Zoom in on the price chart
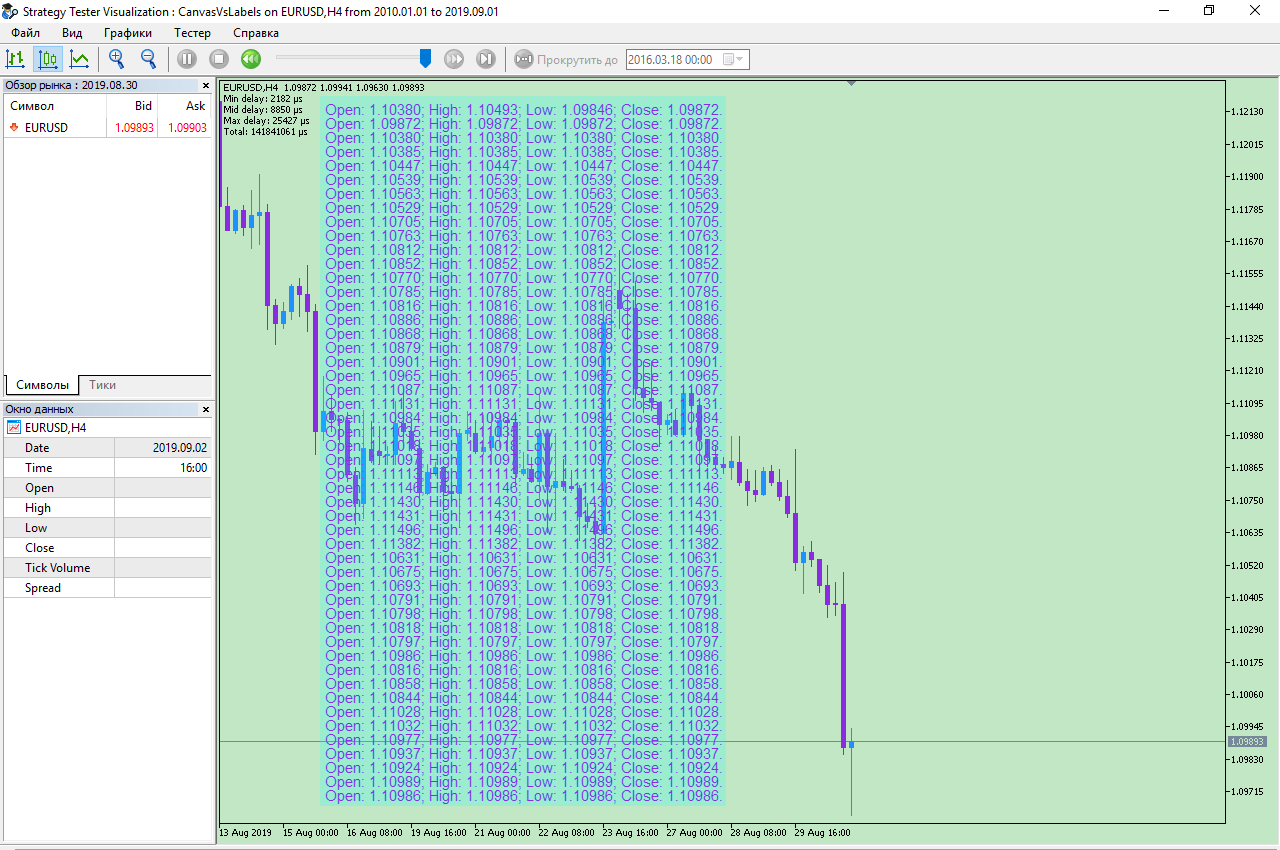This screenshot has height=850, width=1280. point(116,59)
